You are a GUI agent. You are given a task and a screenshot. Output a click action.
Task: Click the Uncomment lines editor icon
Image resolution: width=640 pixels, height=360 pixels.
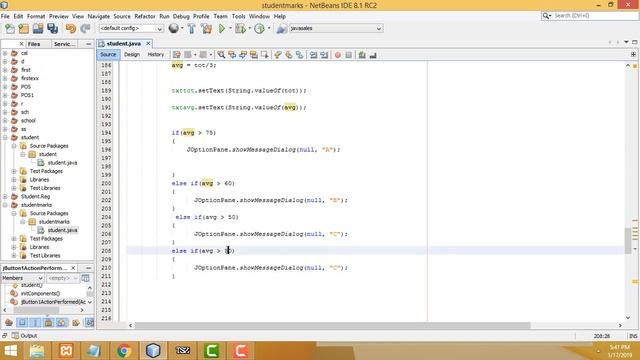pos(373,55)
